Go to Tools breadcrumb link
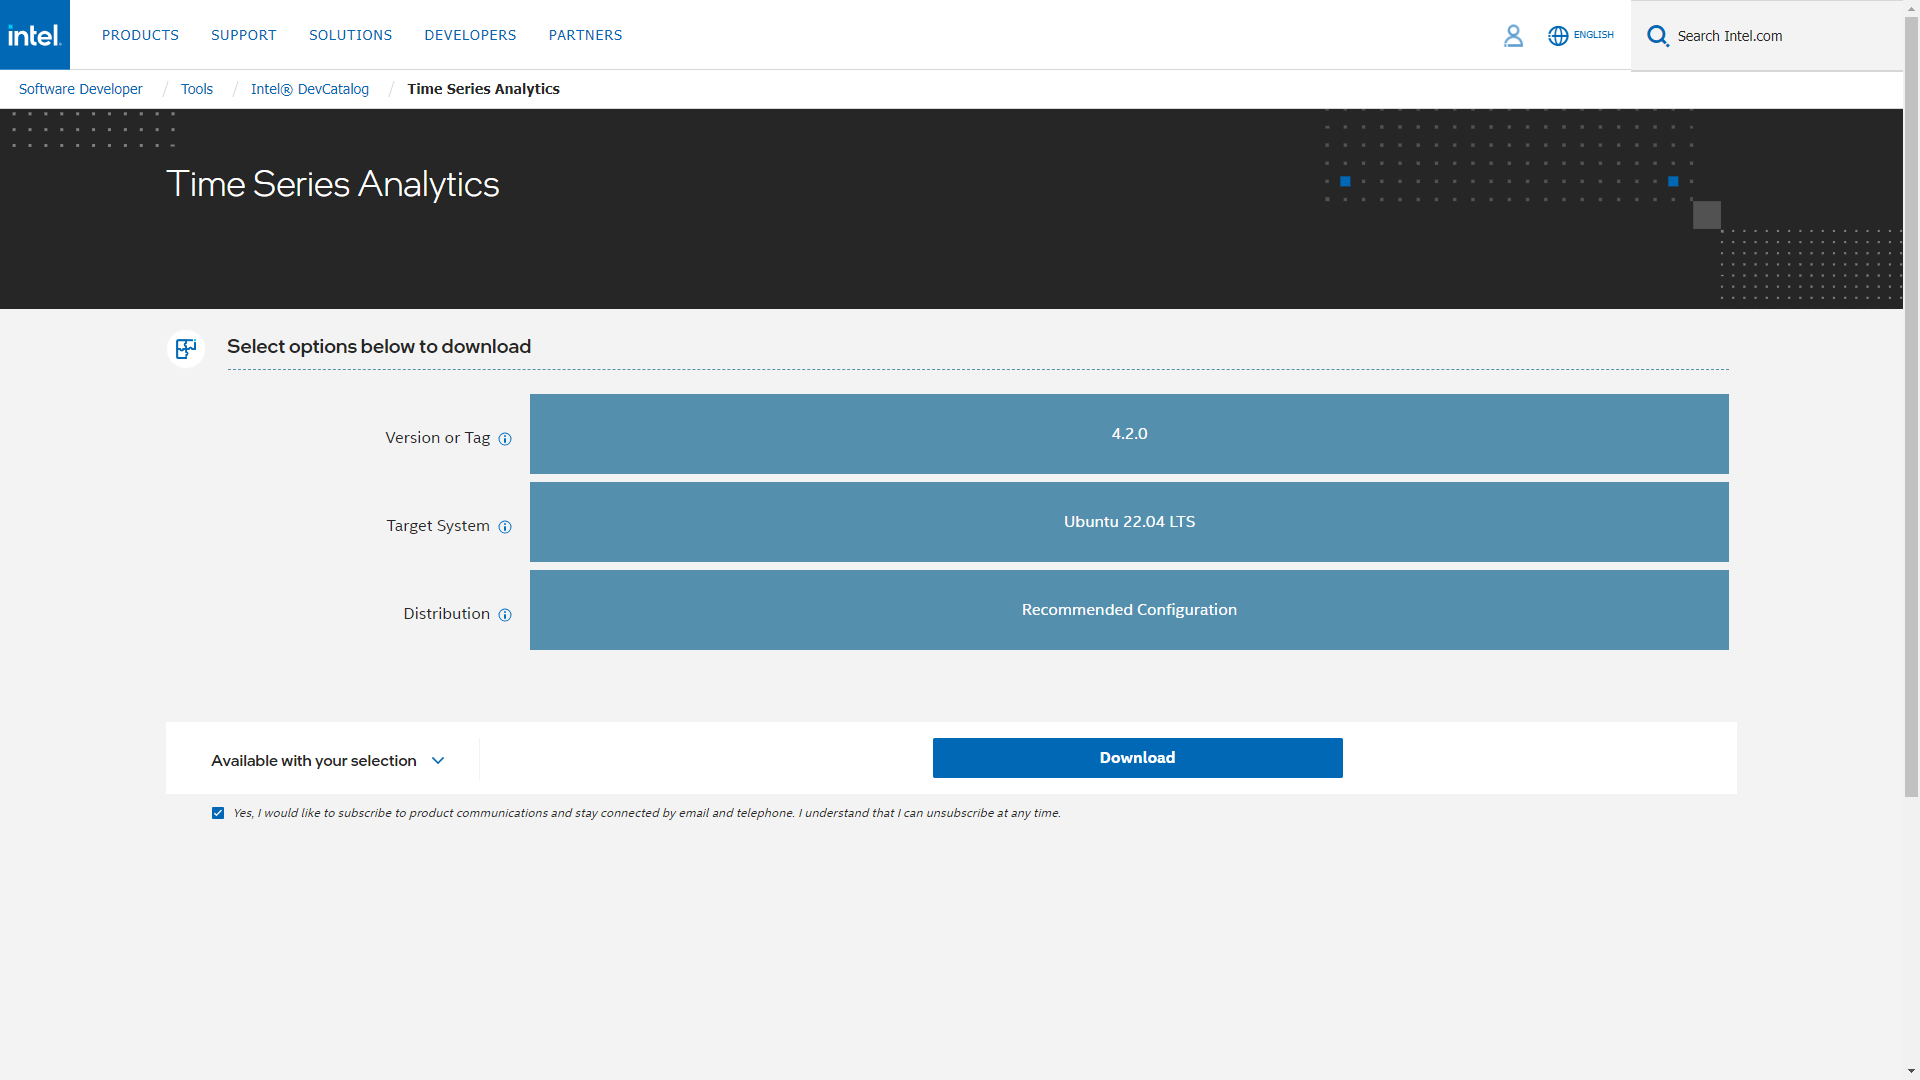Viewport: 1920px width, 1080px height. pos(197,89)
